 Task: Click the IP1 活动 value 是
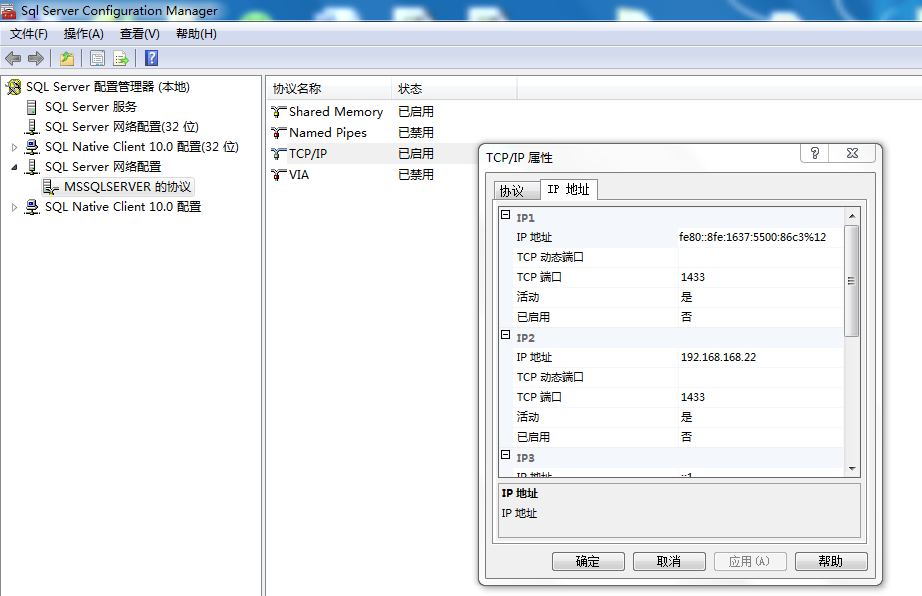[x=761, y=297]
